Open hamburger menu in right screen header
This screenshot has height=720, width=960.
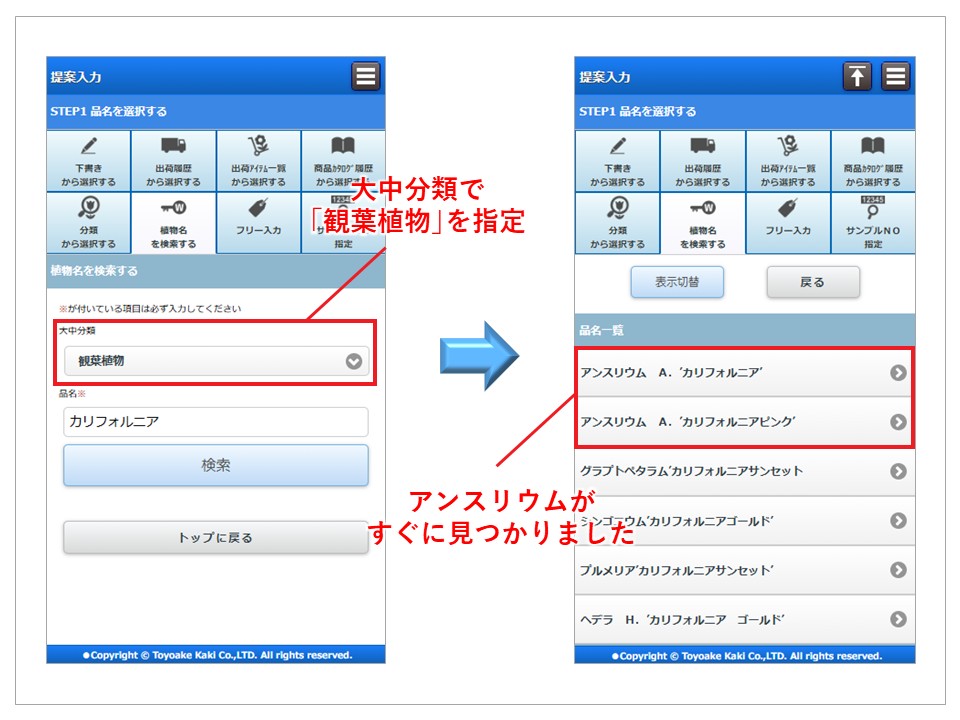(x=895, y=77)
